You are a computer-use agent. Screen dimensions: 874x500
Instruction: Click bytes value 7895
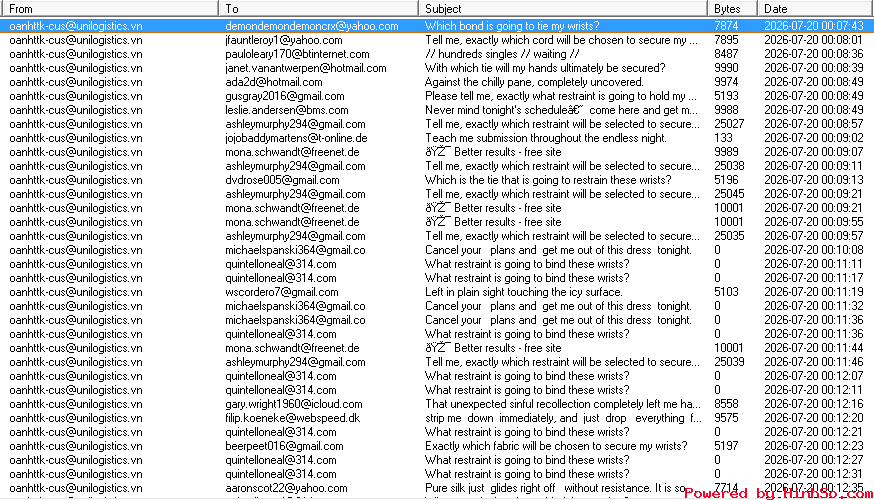tap(726, 40)
